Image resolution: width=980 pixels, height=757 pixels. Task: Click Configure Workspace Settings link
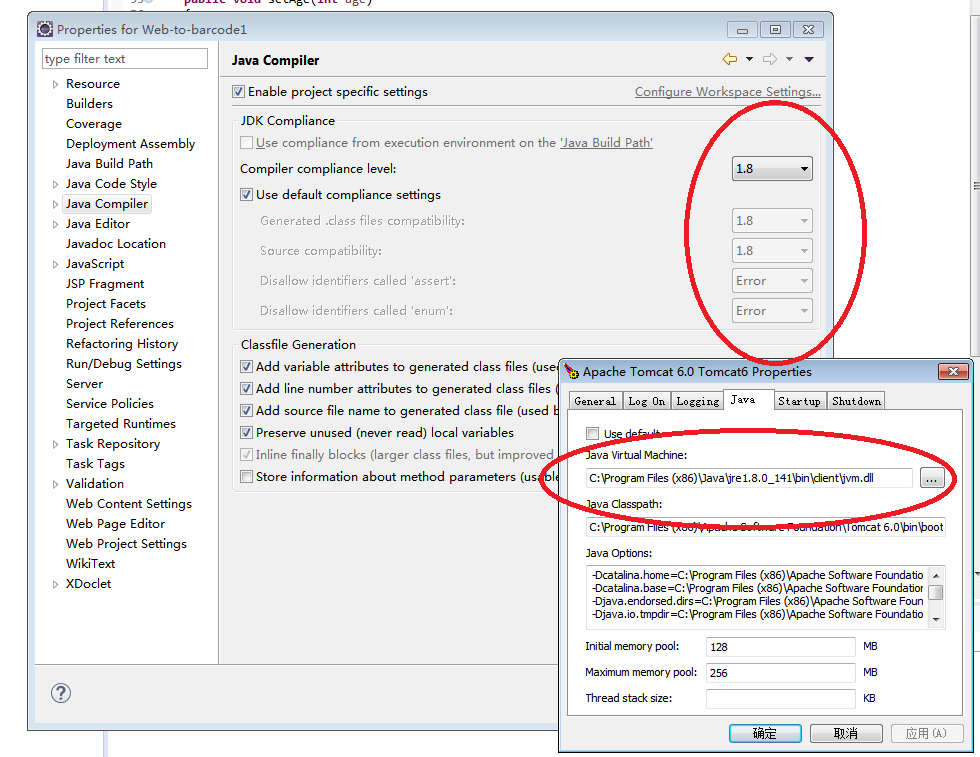728,92
